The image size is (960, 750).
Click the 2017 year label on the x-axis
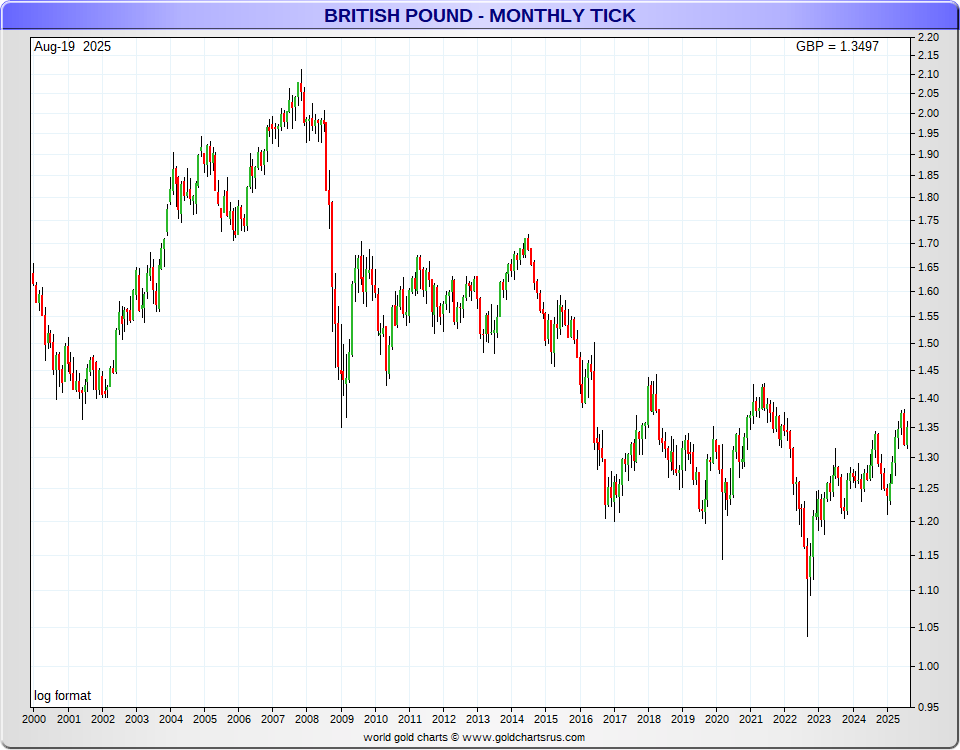click(x=615, y=719)
